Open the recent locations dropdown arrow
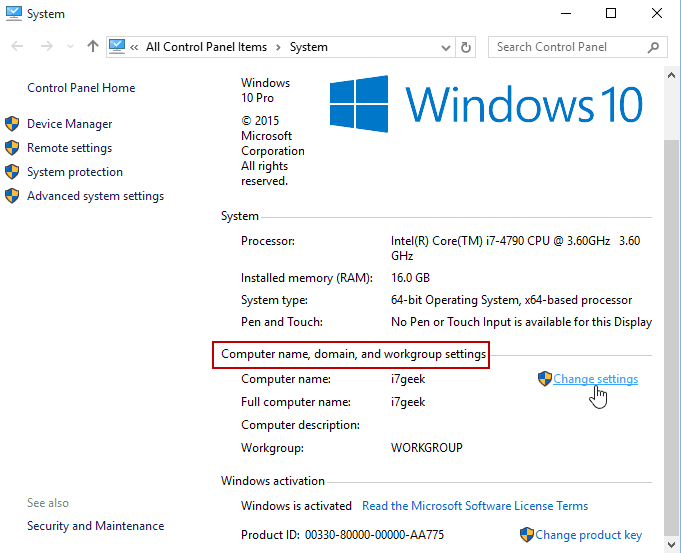The image size is (681, 553). coord(70,46)
